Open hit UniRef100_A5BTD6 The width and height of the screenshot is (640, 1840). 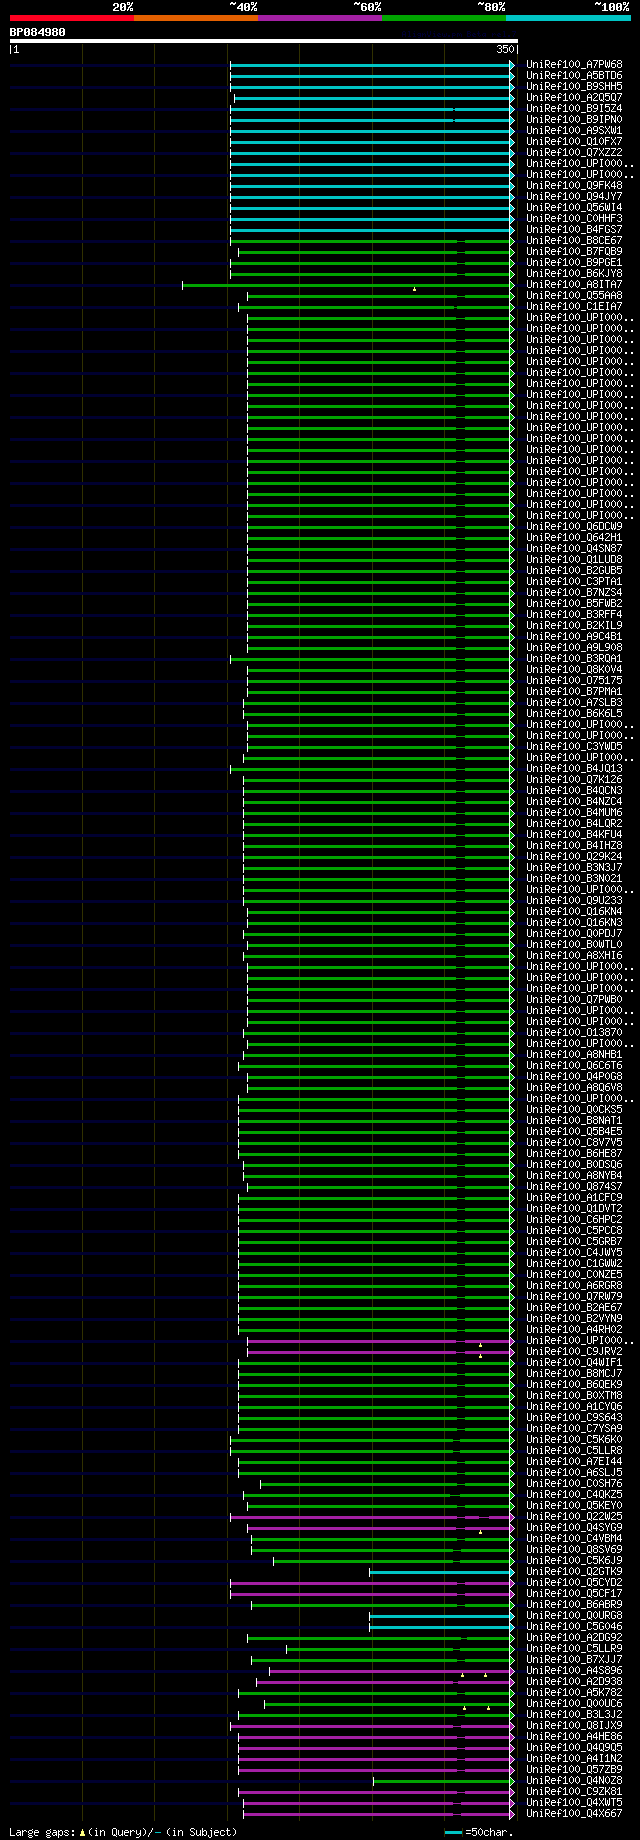(x=574, y=76)
